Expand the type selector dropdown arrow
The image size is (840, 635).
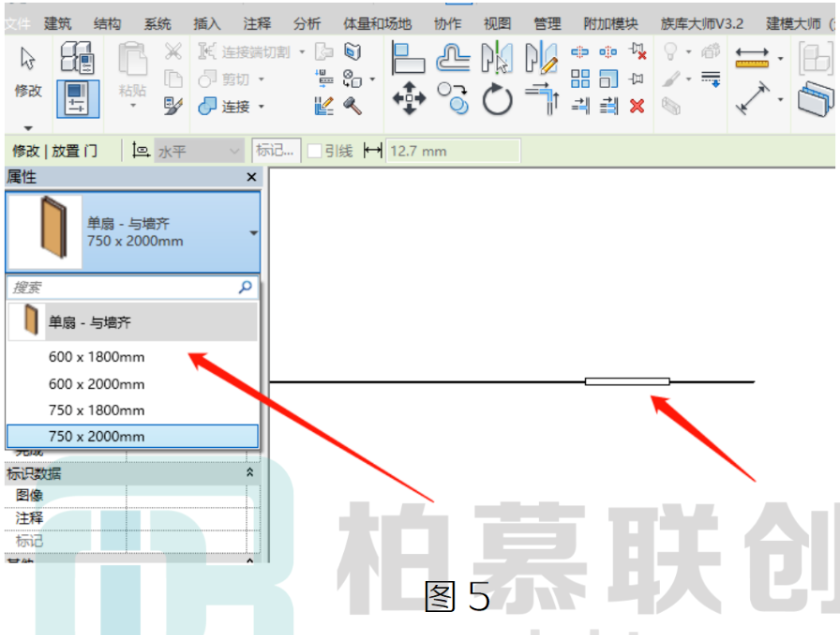(253, 233)
